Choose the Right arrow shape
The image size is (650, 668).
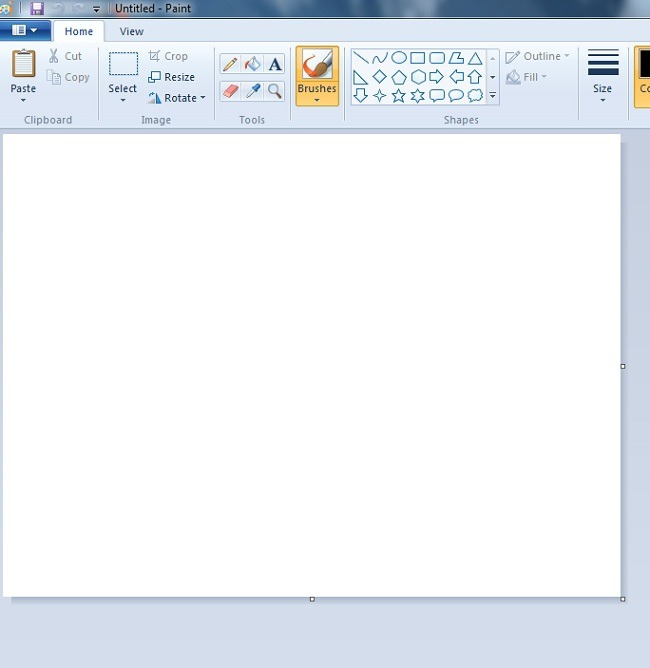click(x=437, y=77)
